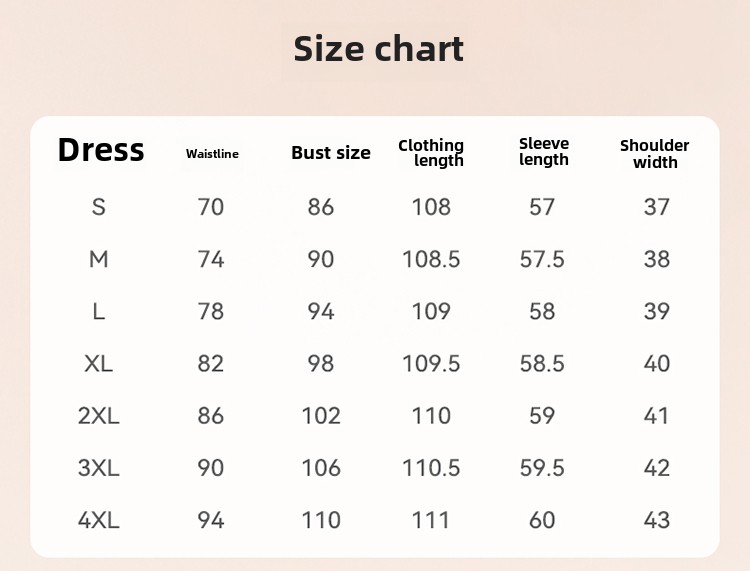Select the S size row label
The width and height of the screenshot is (750, 571).
point(99,207)
